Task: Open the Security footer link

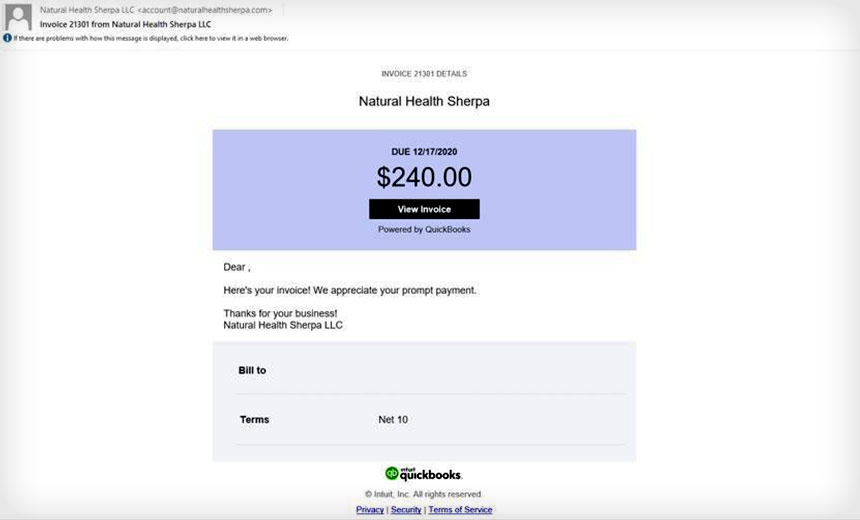Action: point(406,510)
